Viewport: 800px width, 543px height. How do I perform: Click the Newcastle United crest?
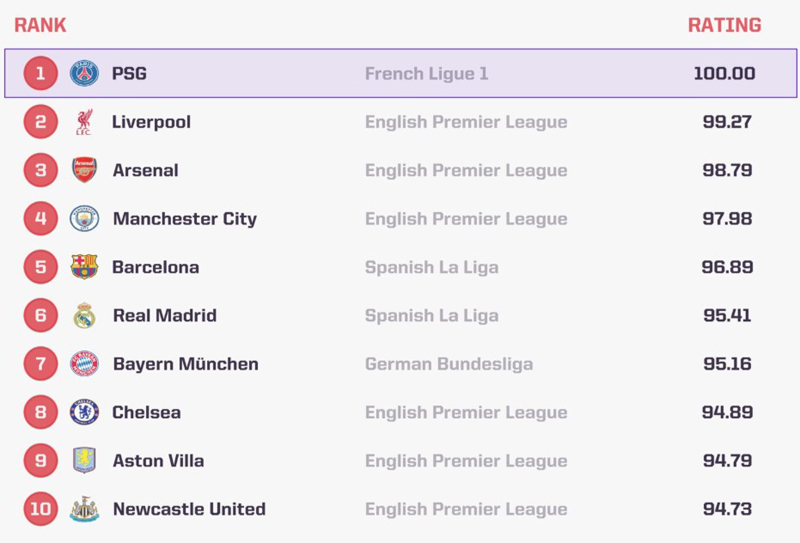84,509
